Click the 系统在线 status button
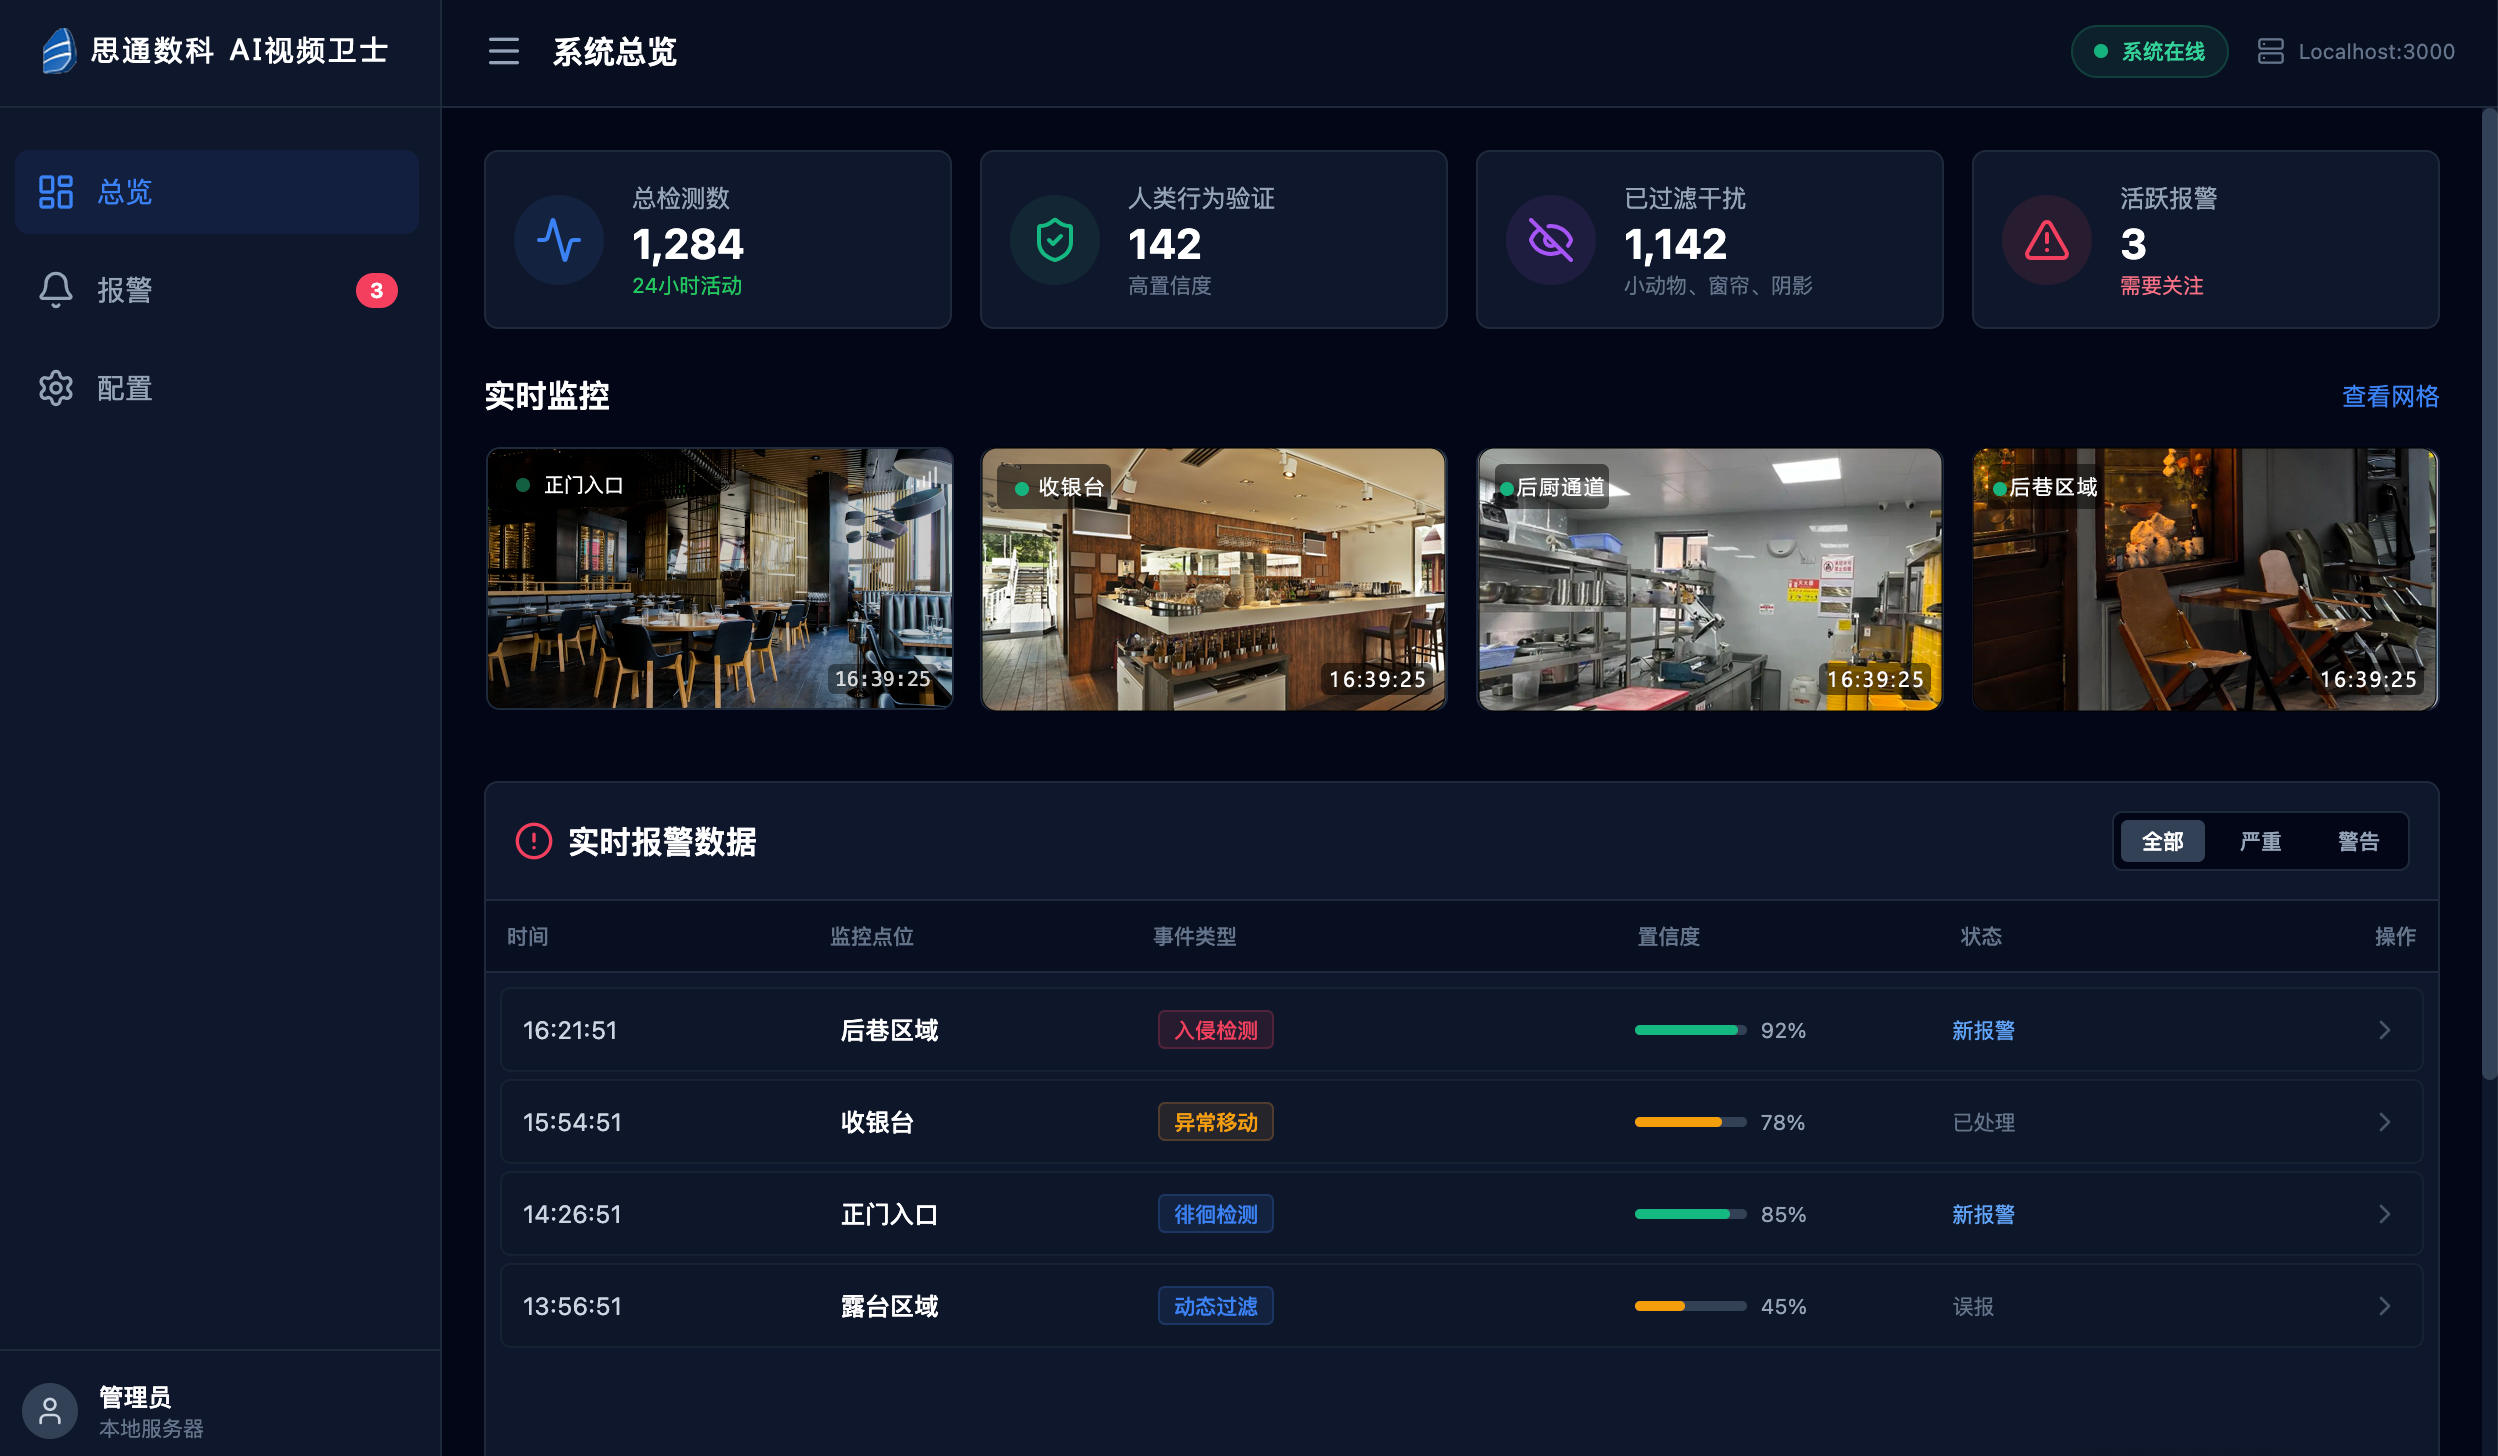This screenshot has width=2498, height=1456. click(2149, 51)
